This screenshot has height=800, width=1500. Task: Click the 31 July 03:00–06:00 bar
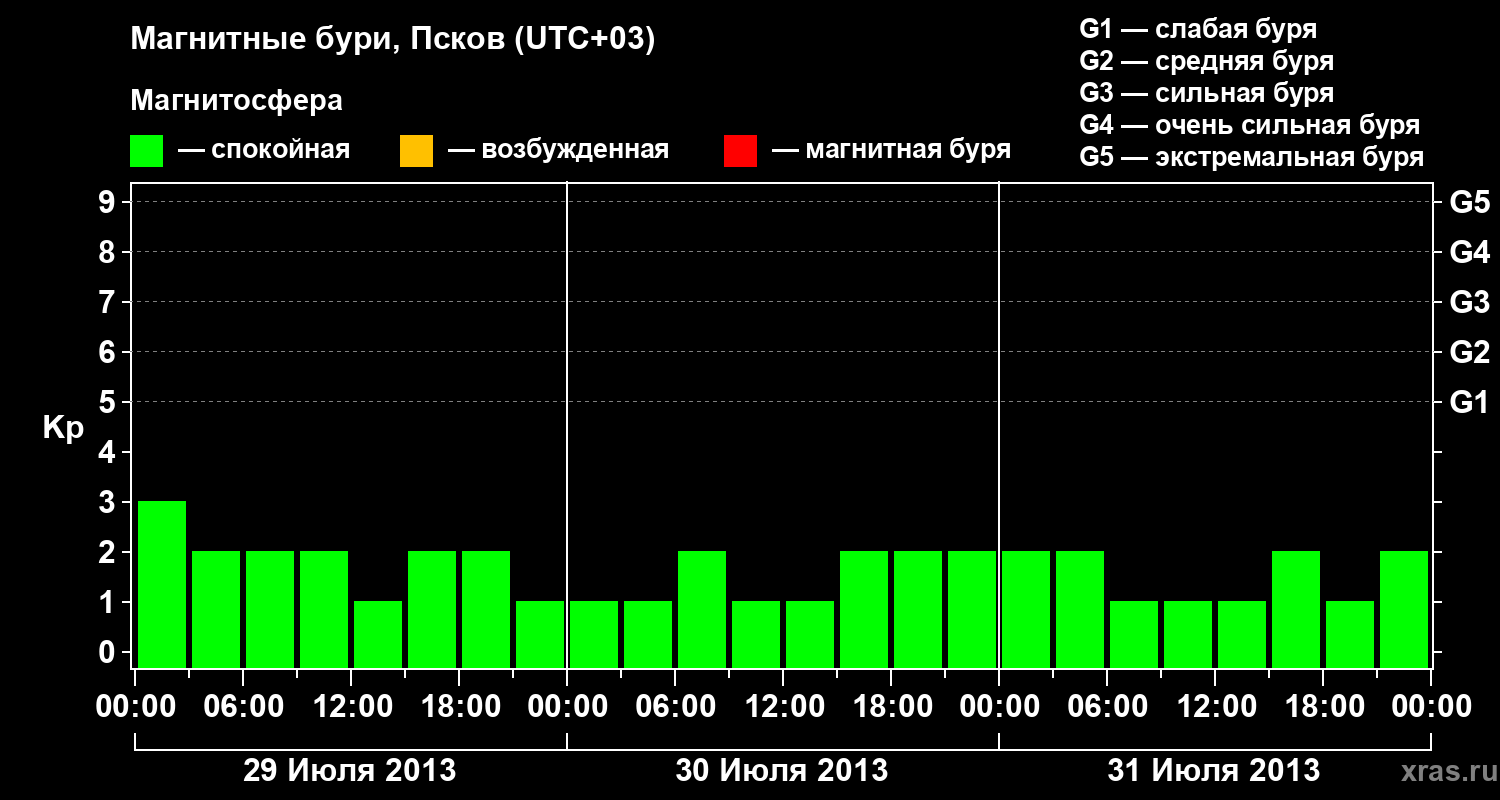[1080, 609]
